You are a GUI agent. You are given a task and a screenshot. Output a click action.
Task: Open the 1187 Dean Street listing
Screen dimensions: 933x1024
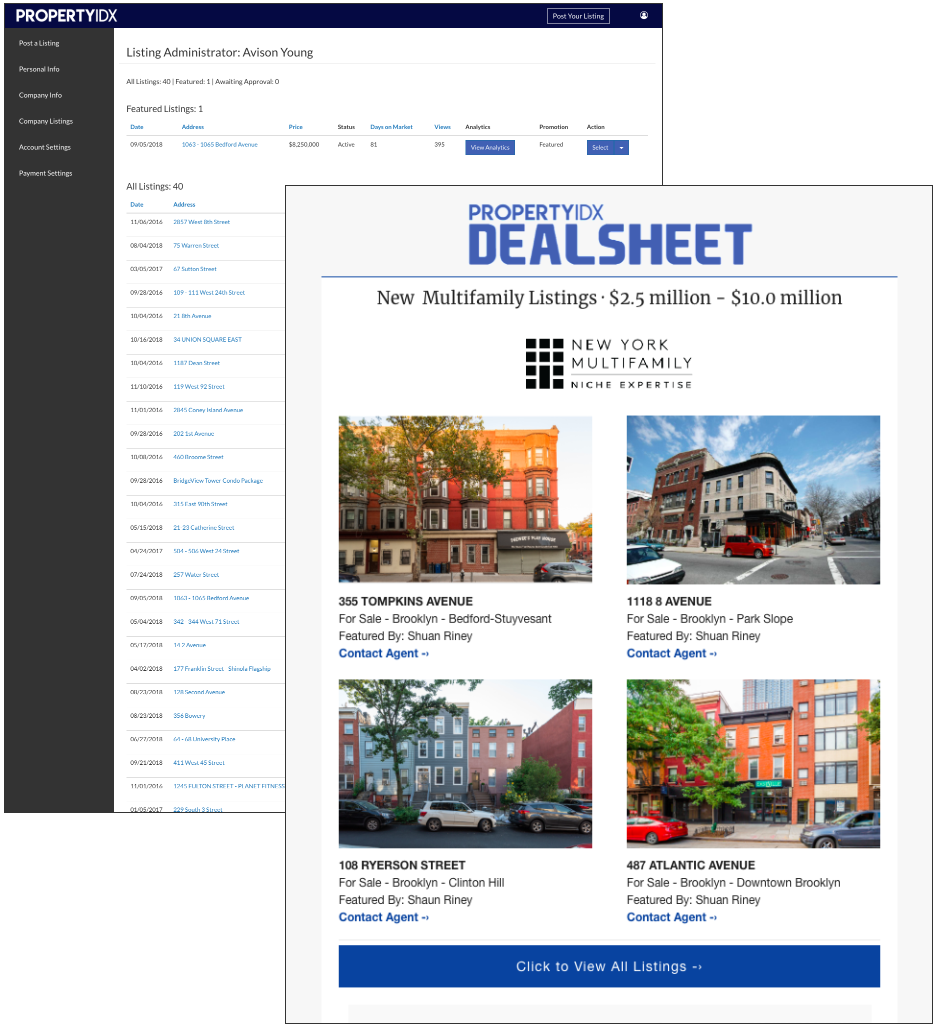197,363
